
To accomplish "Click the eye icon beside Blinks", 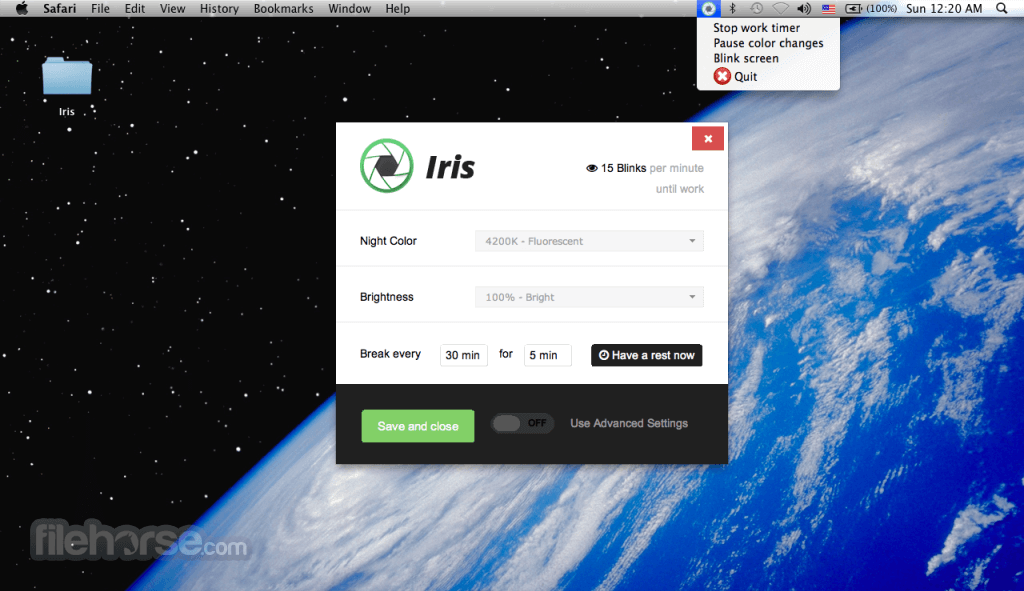I will (x=592, y=168).
